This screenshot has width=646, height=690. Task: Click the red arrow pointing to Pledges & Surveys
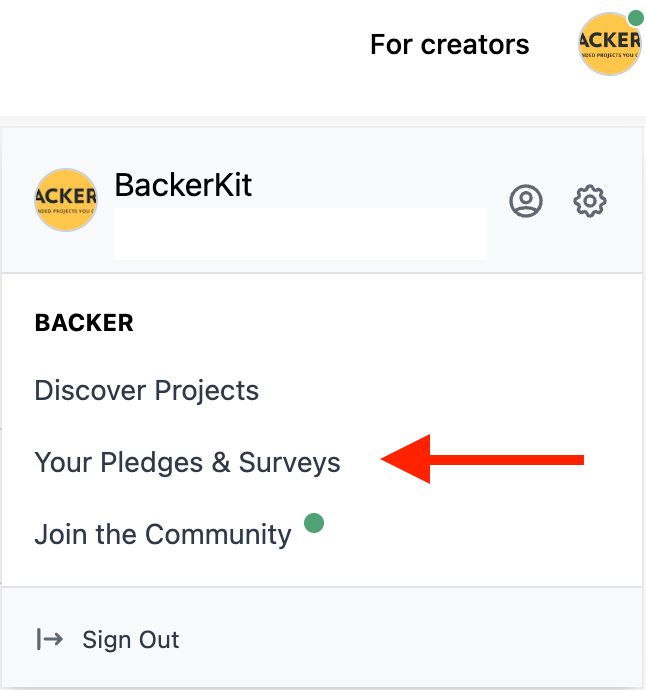coord(482,459)
